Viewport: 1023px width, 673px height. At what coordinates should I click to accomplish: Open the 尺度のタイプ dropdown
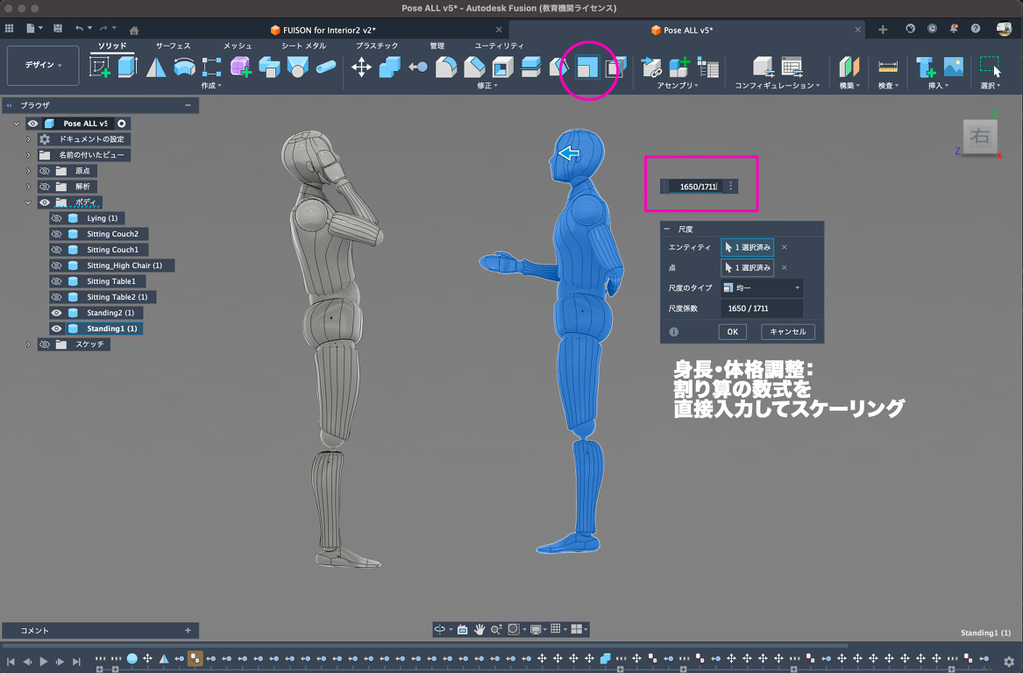[x=761, y=288]
